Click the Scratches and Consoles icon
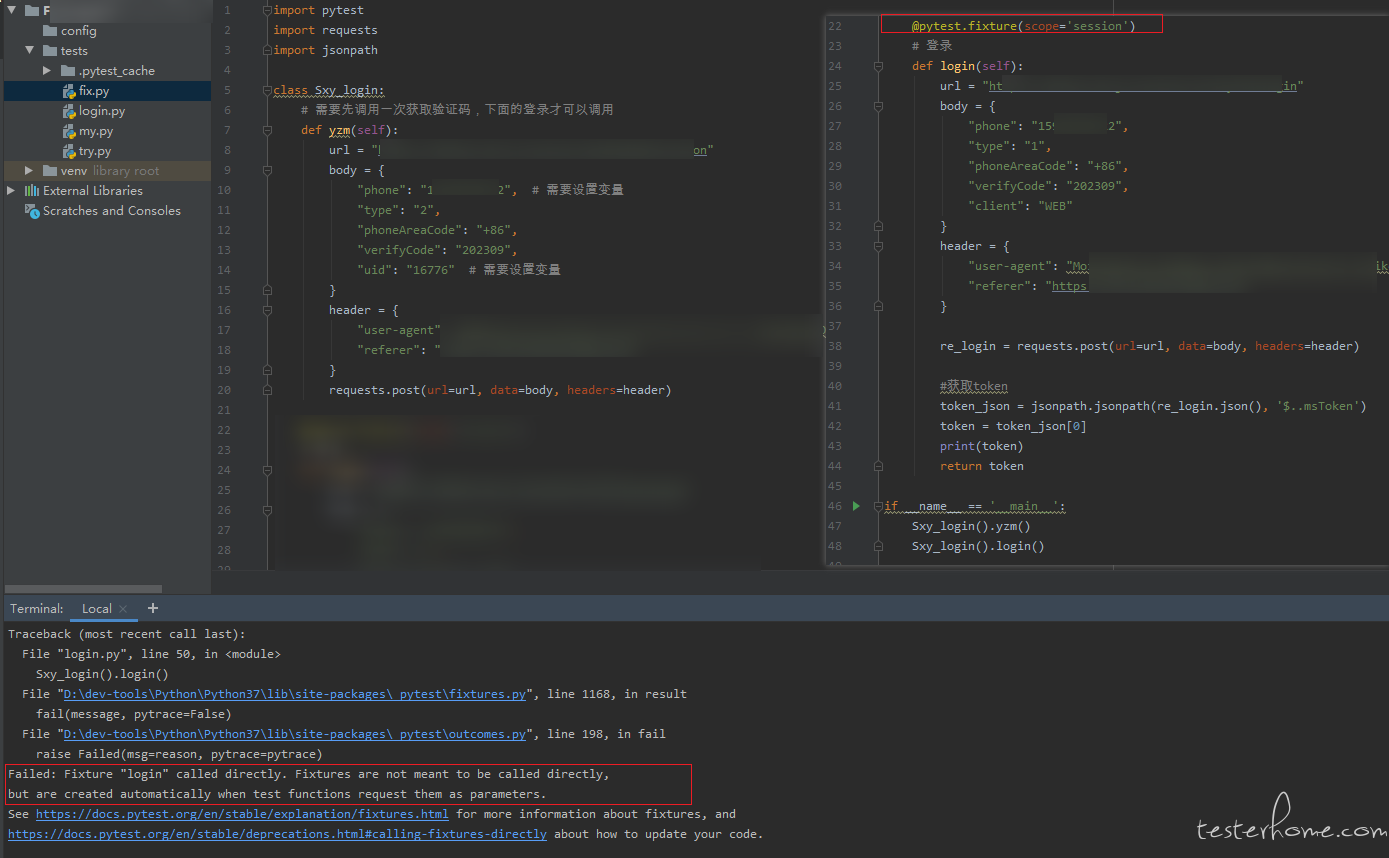This screenshot has height=858, width=1389. click(32, 211)
